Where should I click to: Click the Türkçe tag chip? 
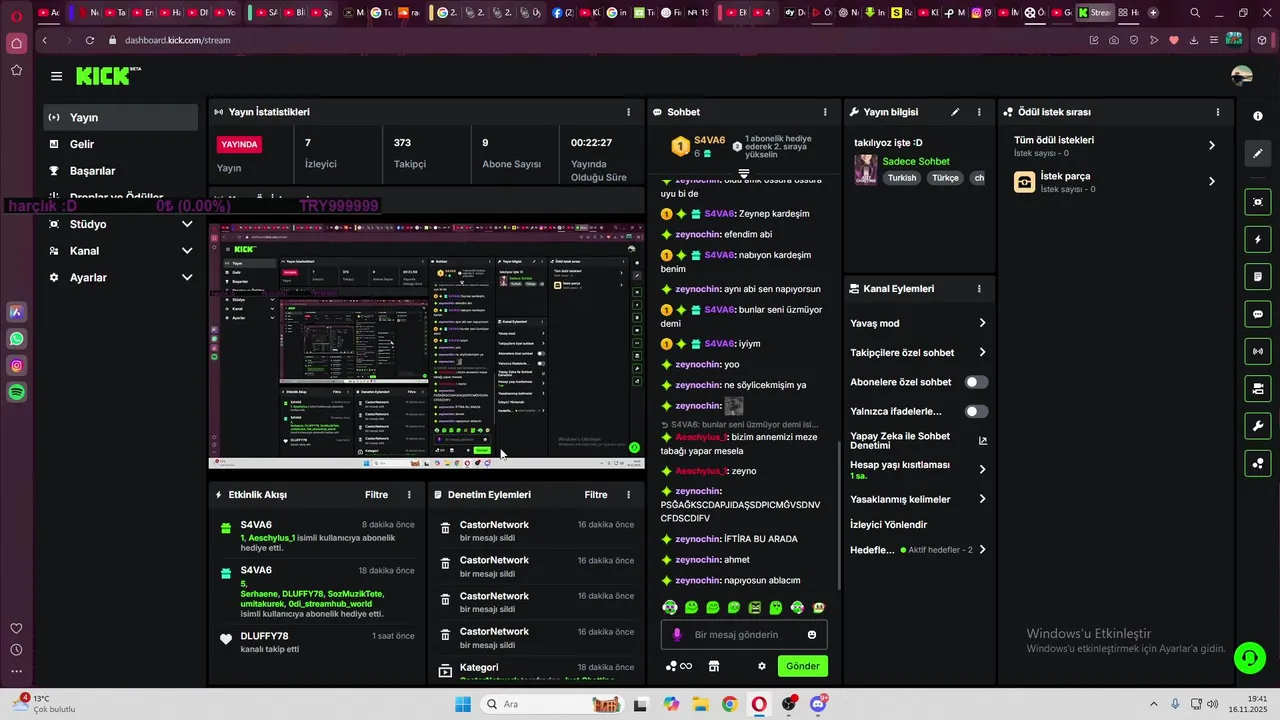click(x=945, y=178)
